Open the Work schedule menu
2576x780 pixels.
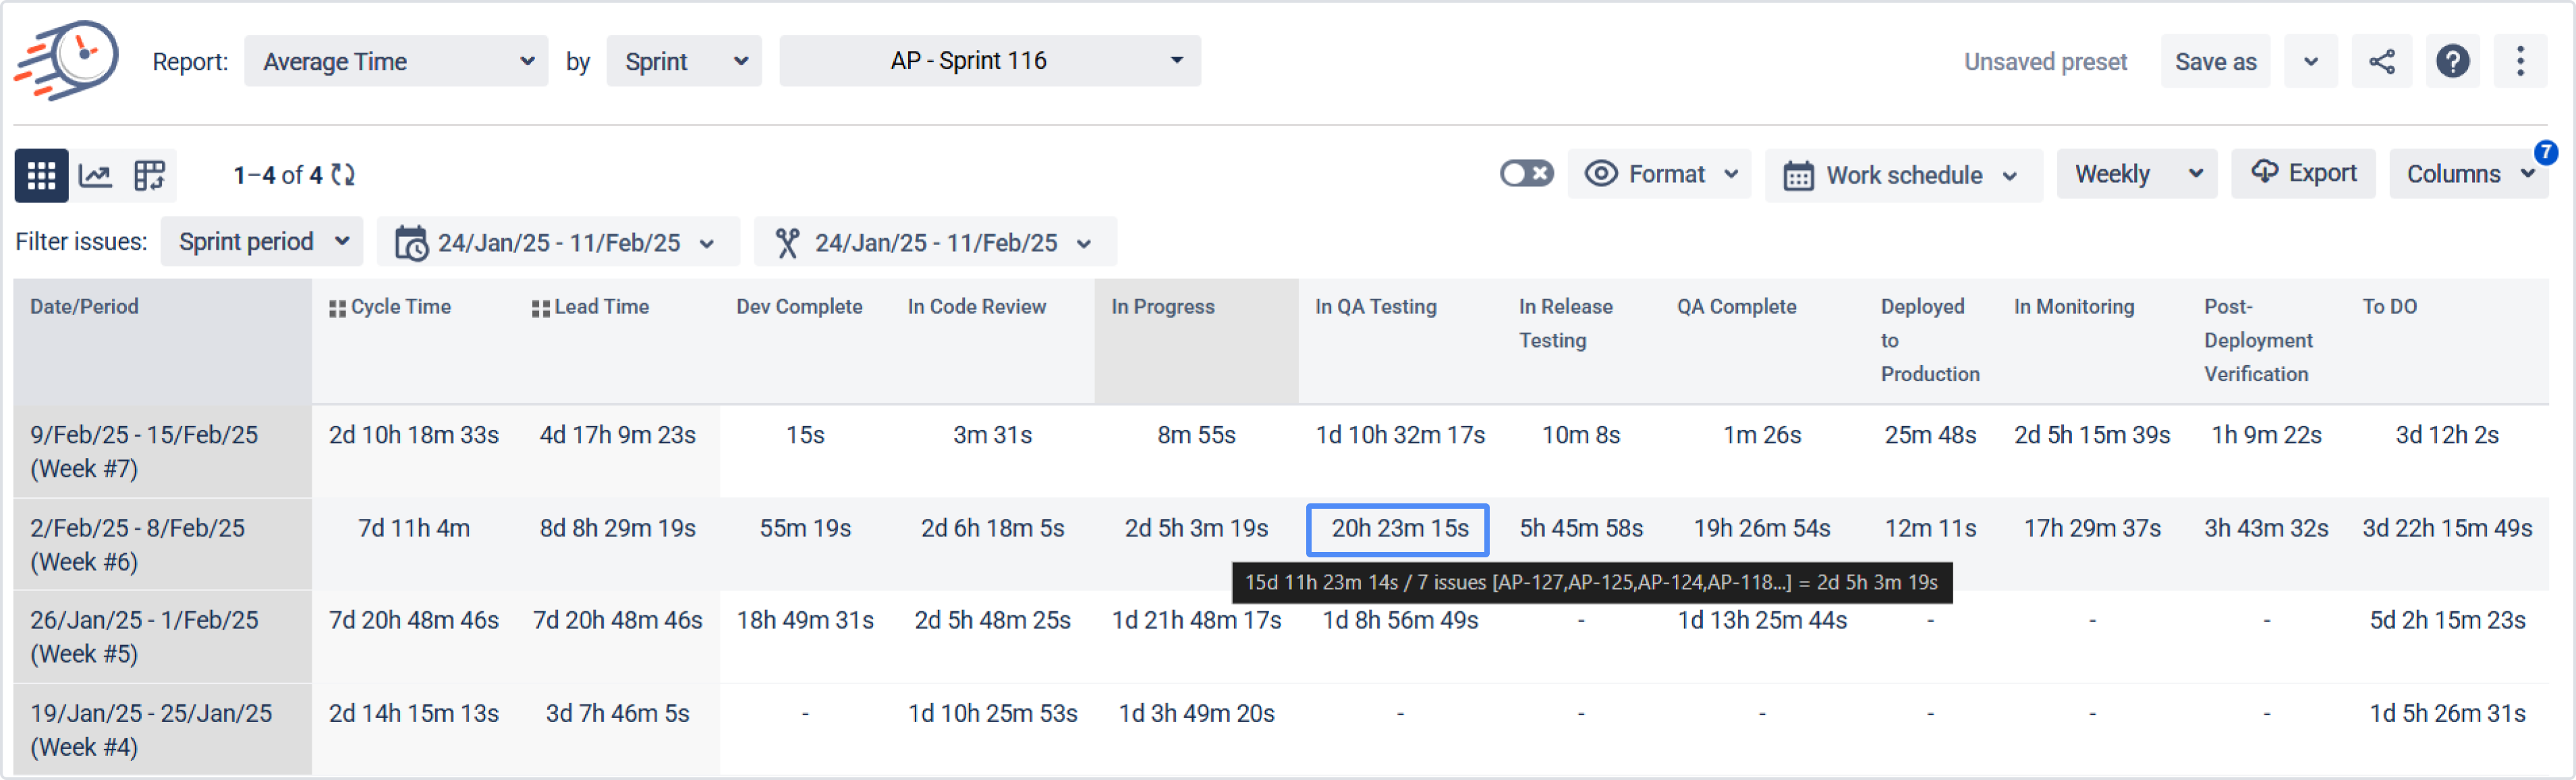(x=1903, y=175)
